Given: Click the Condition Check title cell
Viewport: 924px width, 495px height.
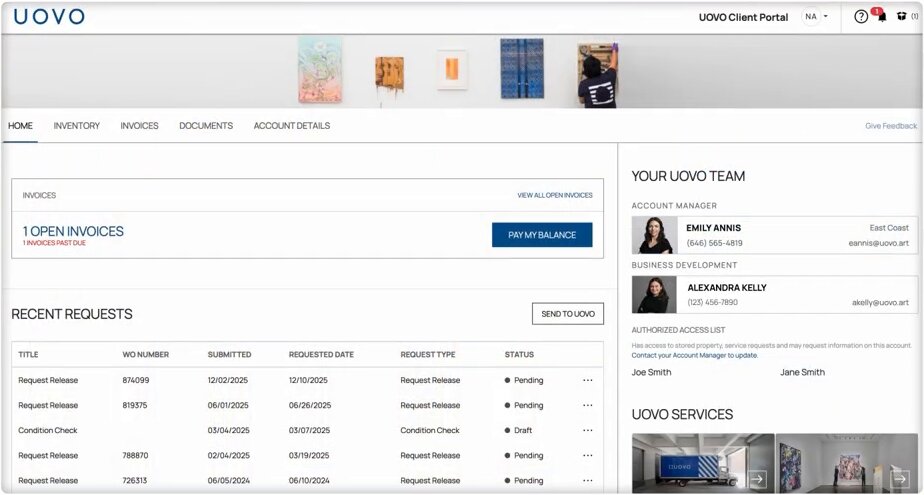Looking at the screenshot, I should [x=48, y=430].
